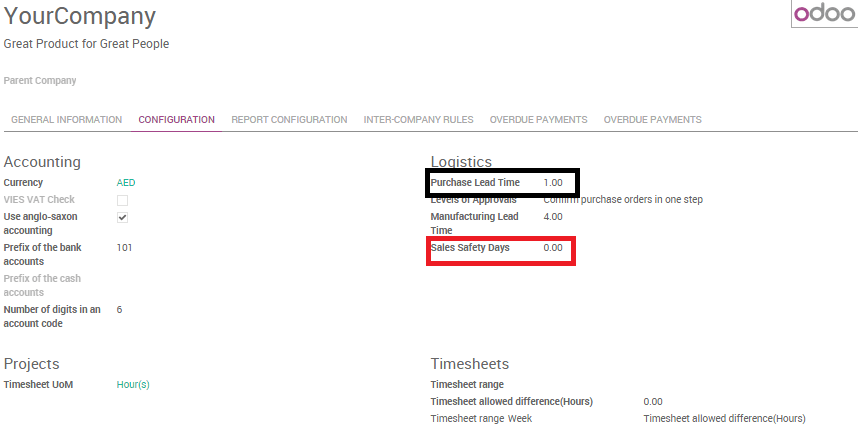Switch to the General Information tab
The height and width of the screenshot is (428, 858).
[x=66, y=120]
